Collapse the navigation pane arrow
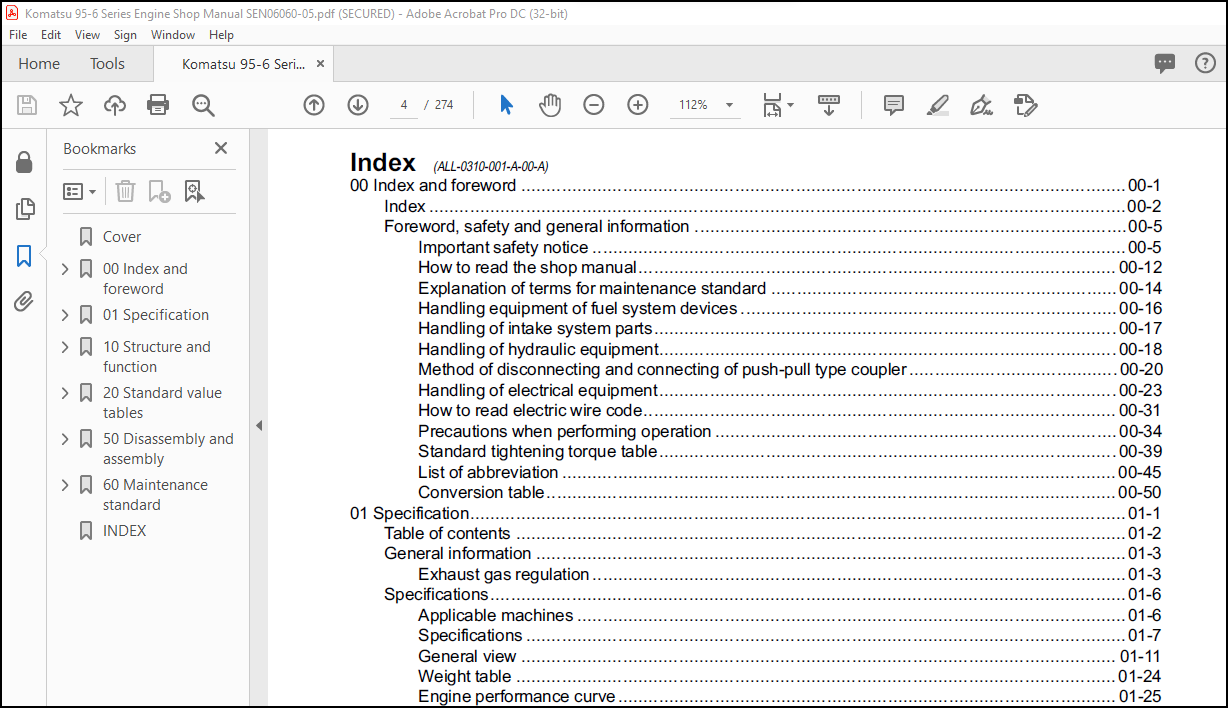The image size is (1228, 708). (259, 425)
